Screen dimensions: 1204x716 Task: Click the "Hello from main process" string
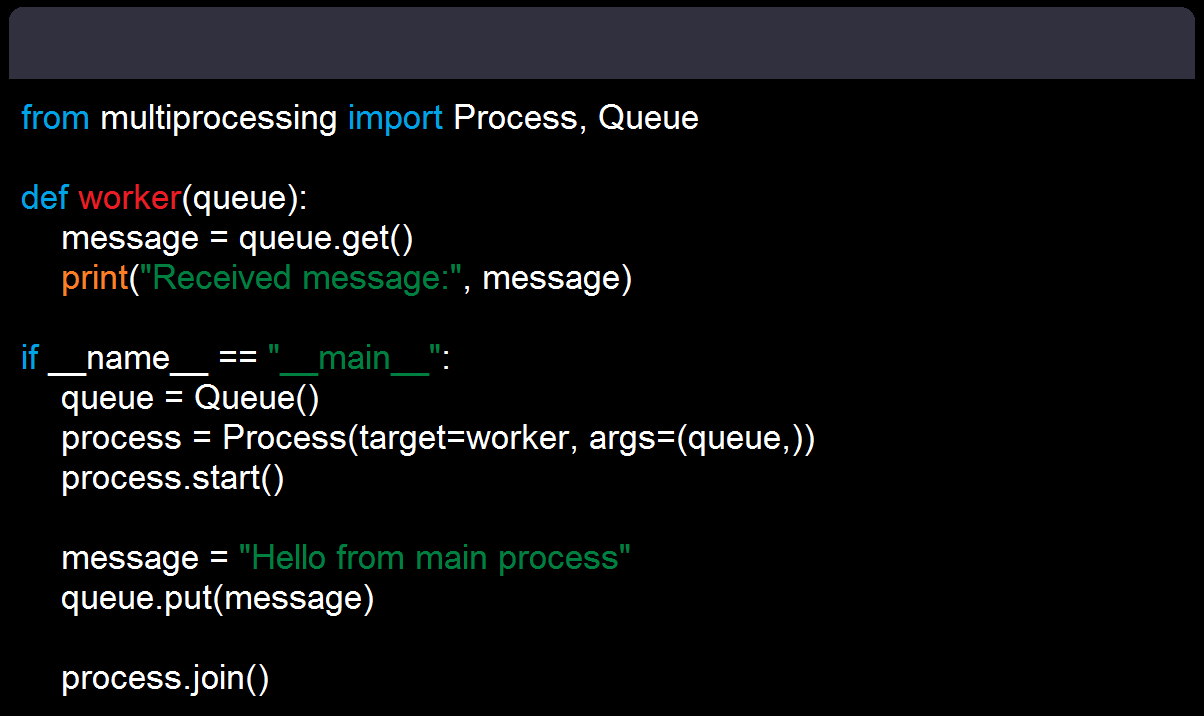point(435,558)
